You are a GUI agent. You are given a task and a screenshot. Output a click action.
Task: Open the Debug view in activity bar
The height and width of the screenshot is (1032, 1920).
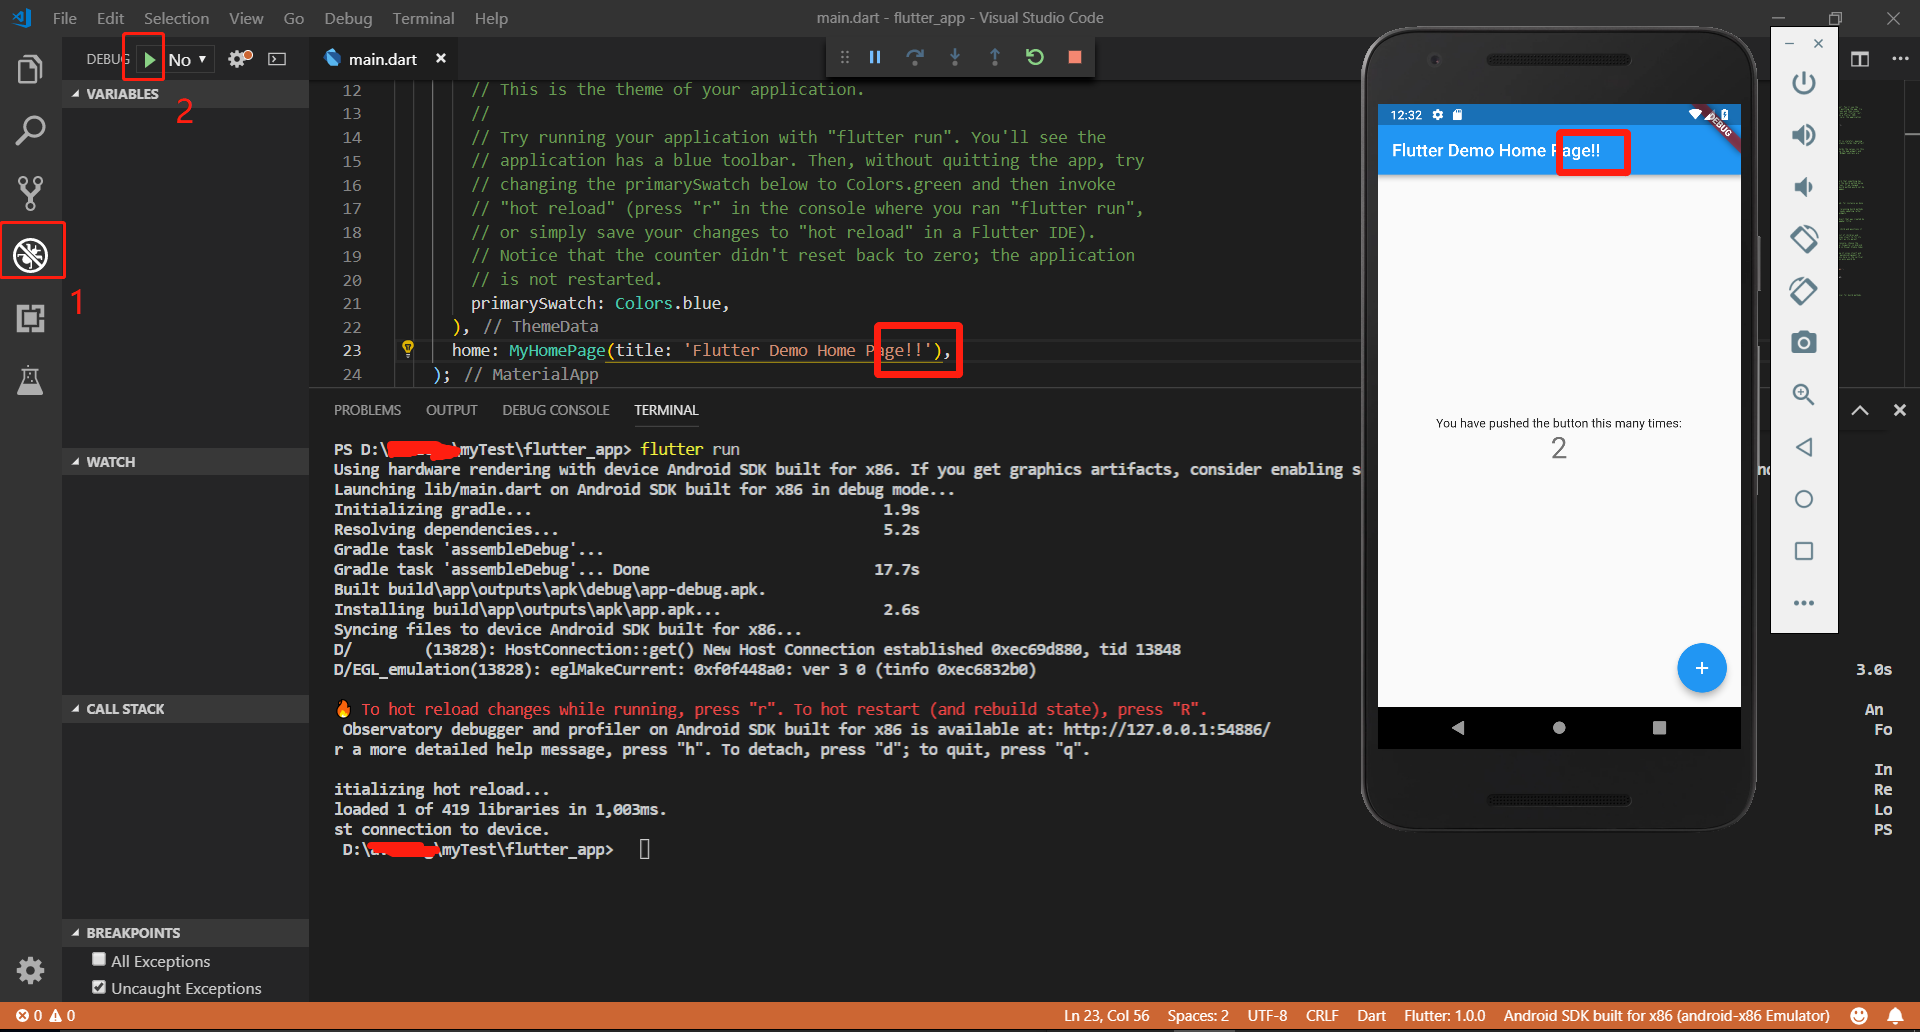(x=30, y=255)
